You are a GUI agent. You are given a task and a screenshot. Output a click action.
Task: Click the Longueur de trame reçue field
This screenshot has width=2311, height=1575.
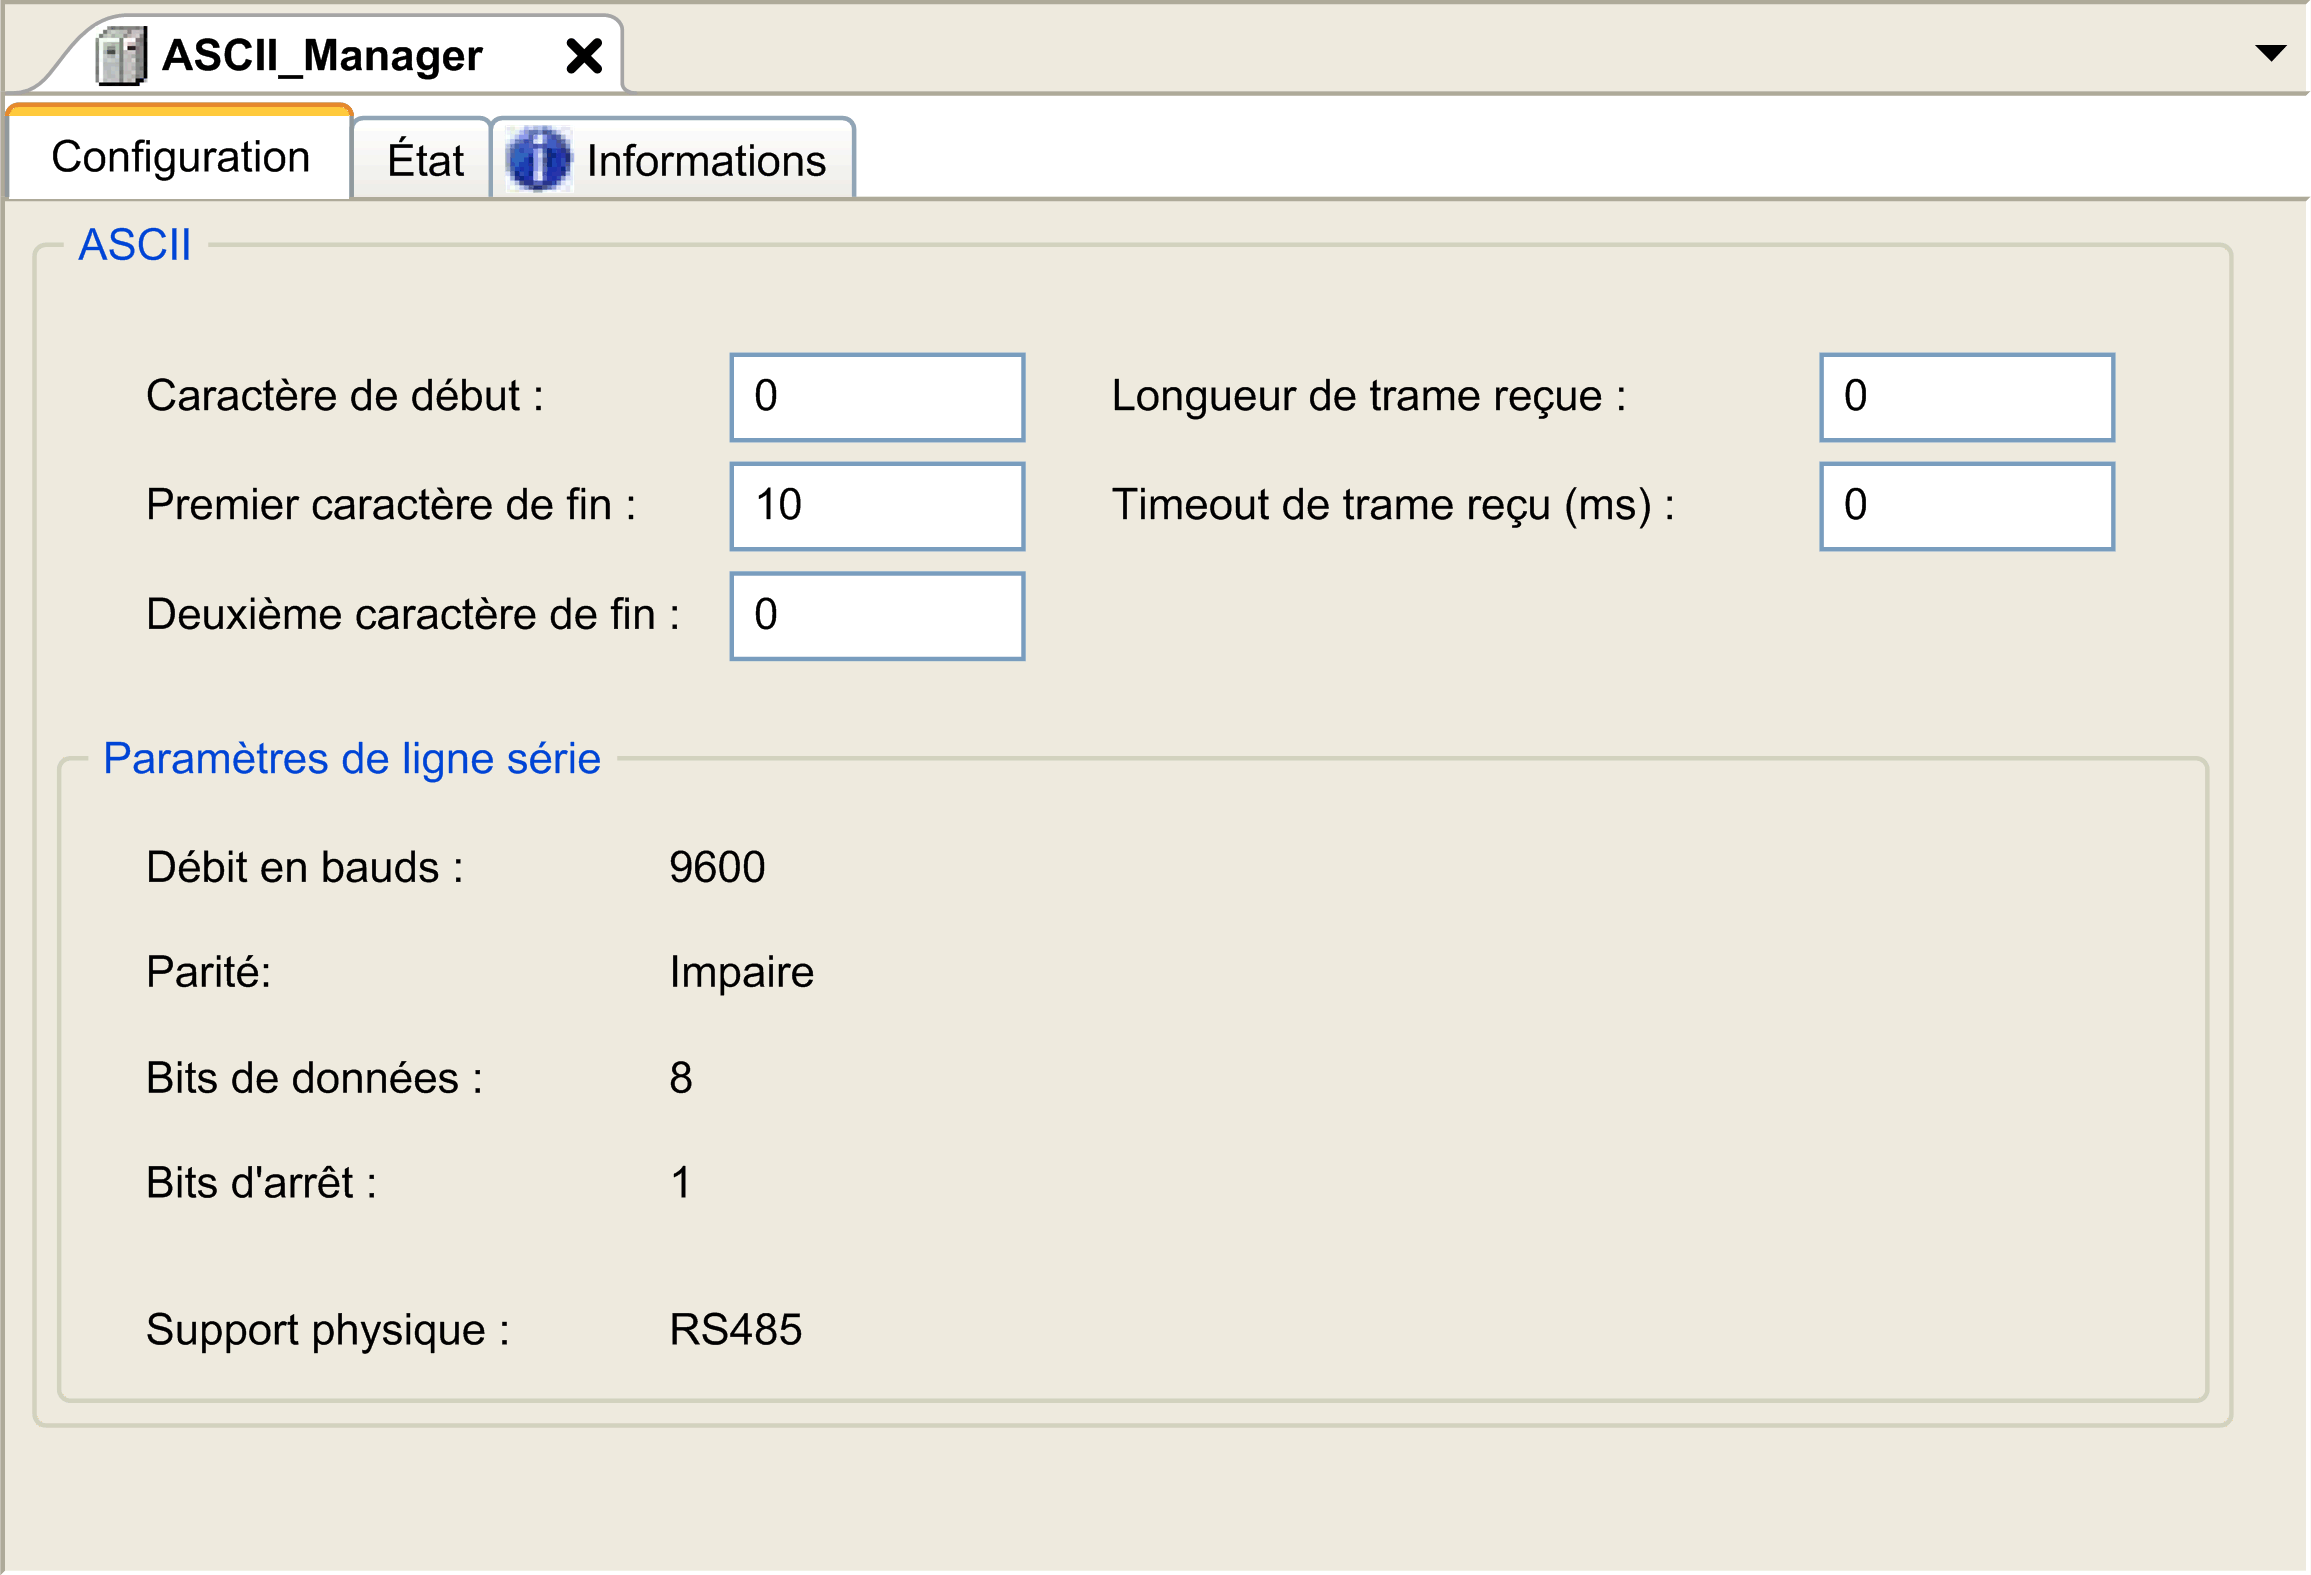[x=1966, y=397]
